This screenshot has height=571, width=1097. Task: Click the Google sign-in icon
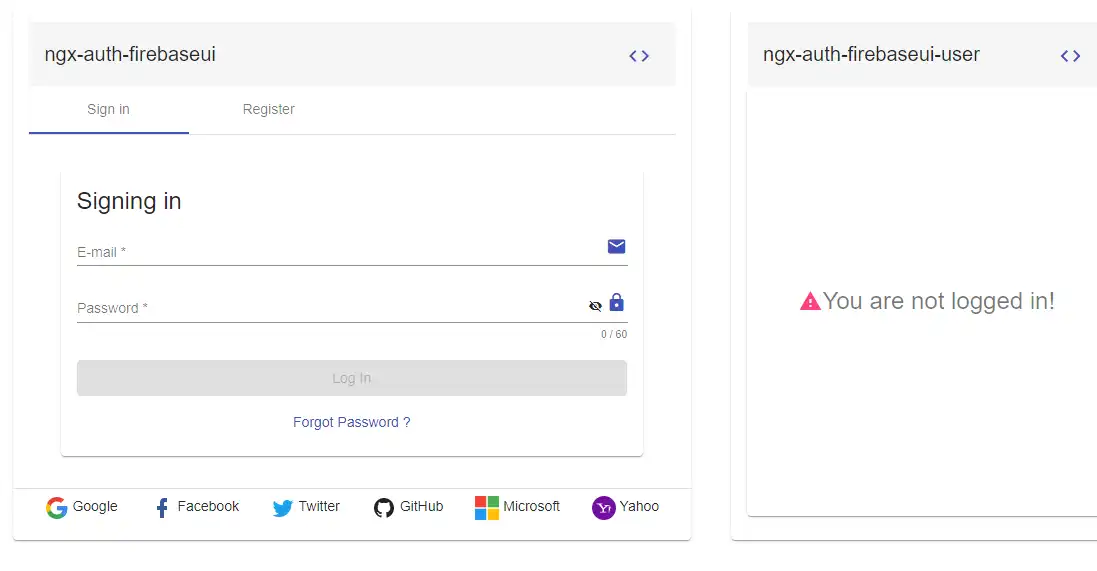click(57, 508)
